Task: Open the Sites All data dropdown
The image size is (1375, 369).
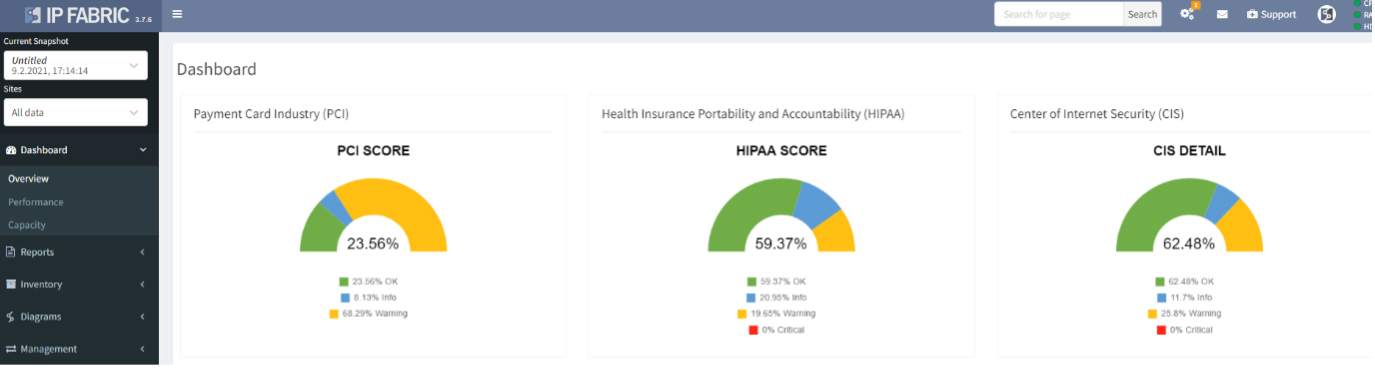Action: coord(76,112)
